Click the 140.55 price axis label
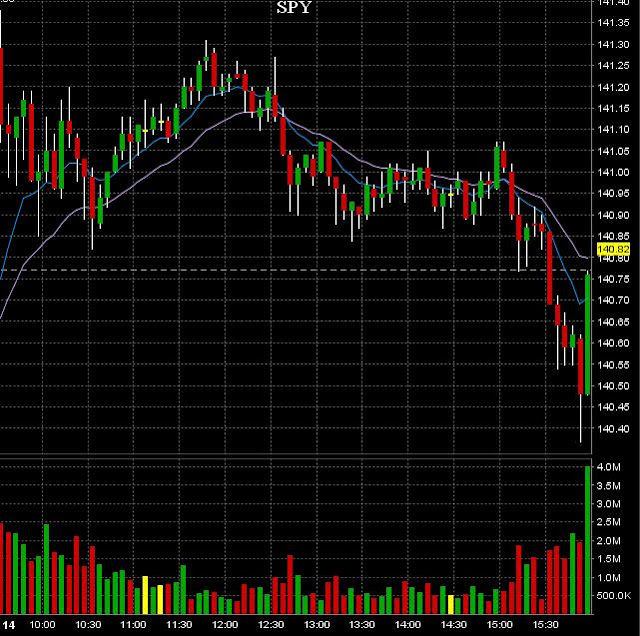Screen dimensions: 640x636 pos(613,365)
